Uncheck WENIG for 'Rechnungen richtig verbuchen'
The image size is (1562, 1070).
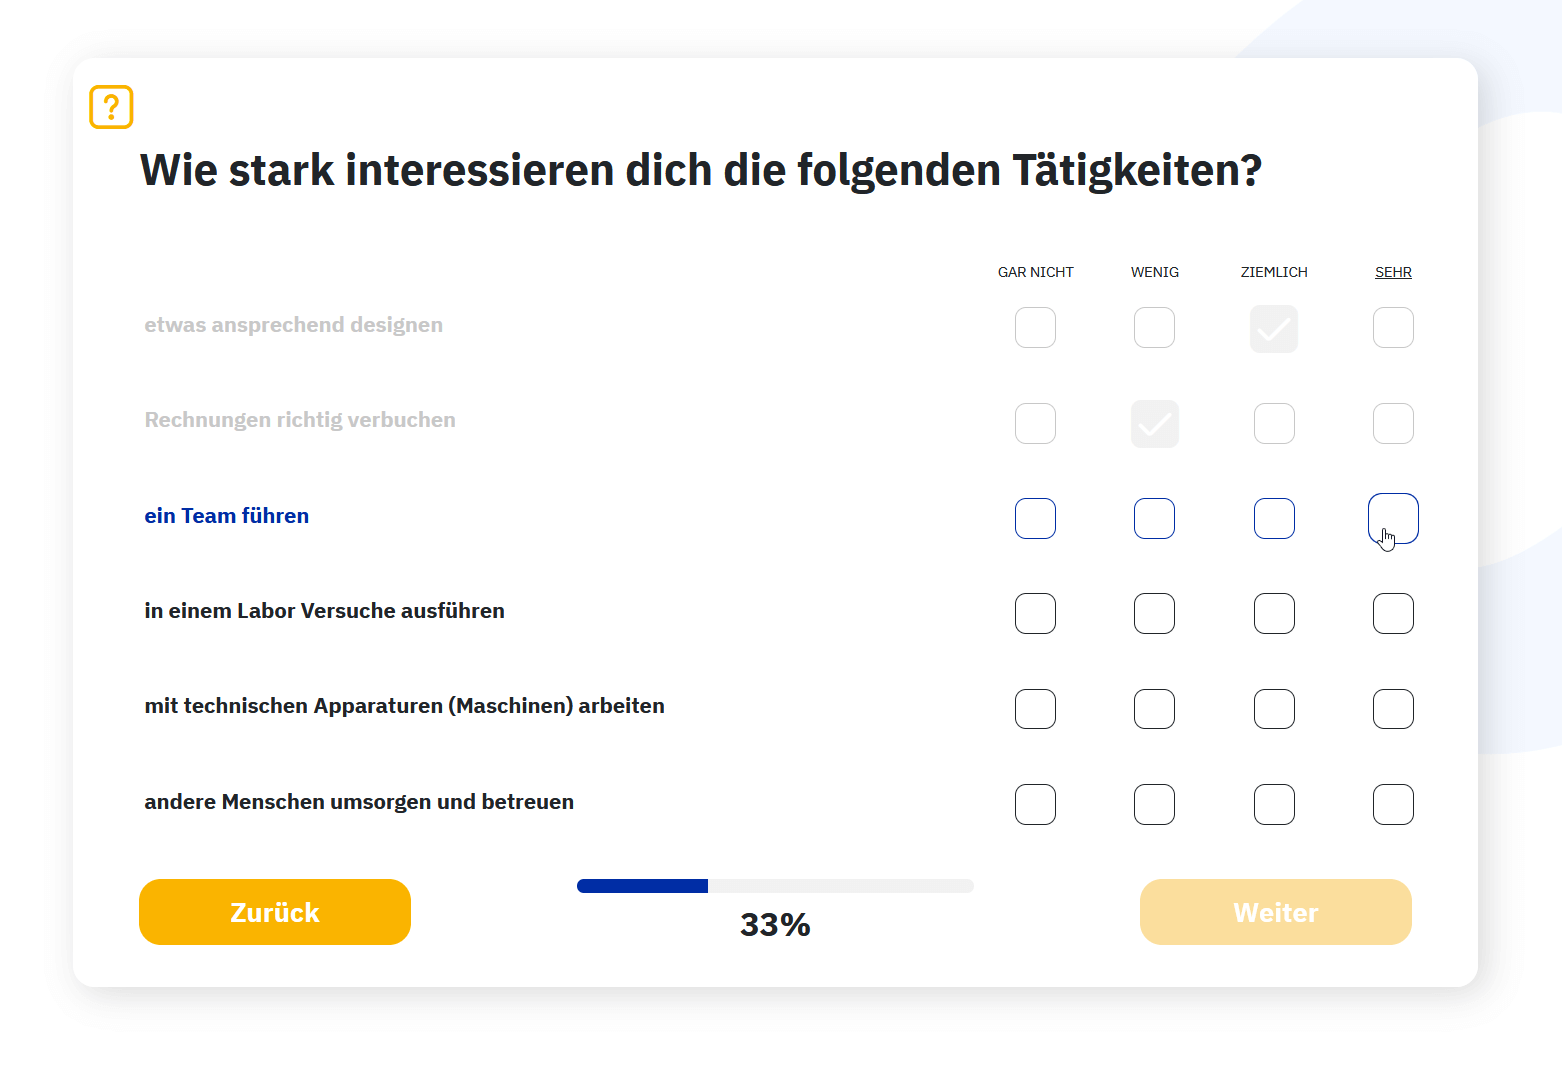(1154, 423)
